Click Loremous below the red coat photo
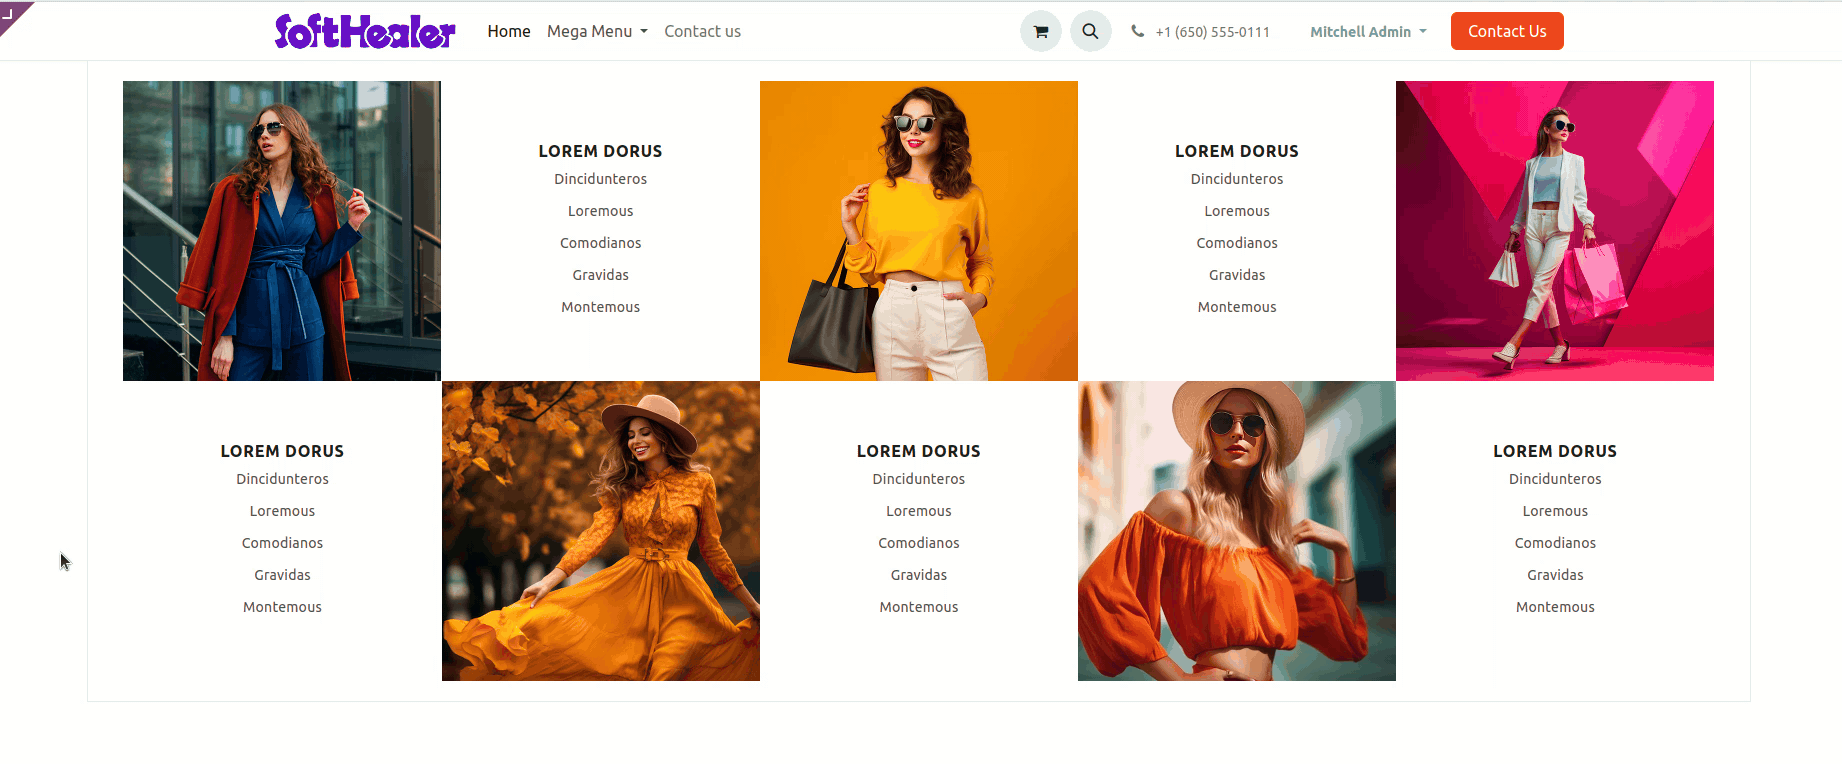 [283, 511]
